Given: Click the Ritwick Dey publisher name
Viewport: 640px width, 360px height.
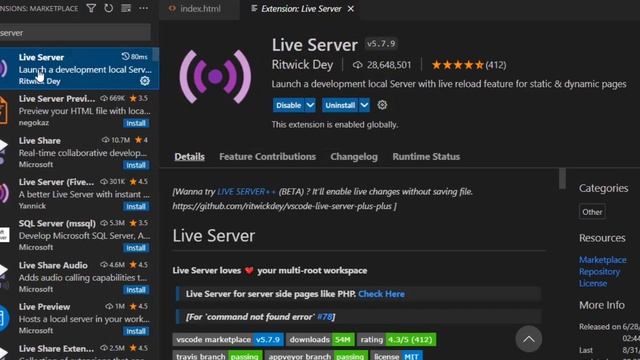Looking at the screenshot, I should pos(302,65).
